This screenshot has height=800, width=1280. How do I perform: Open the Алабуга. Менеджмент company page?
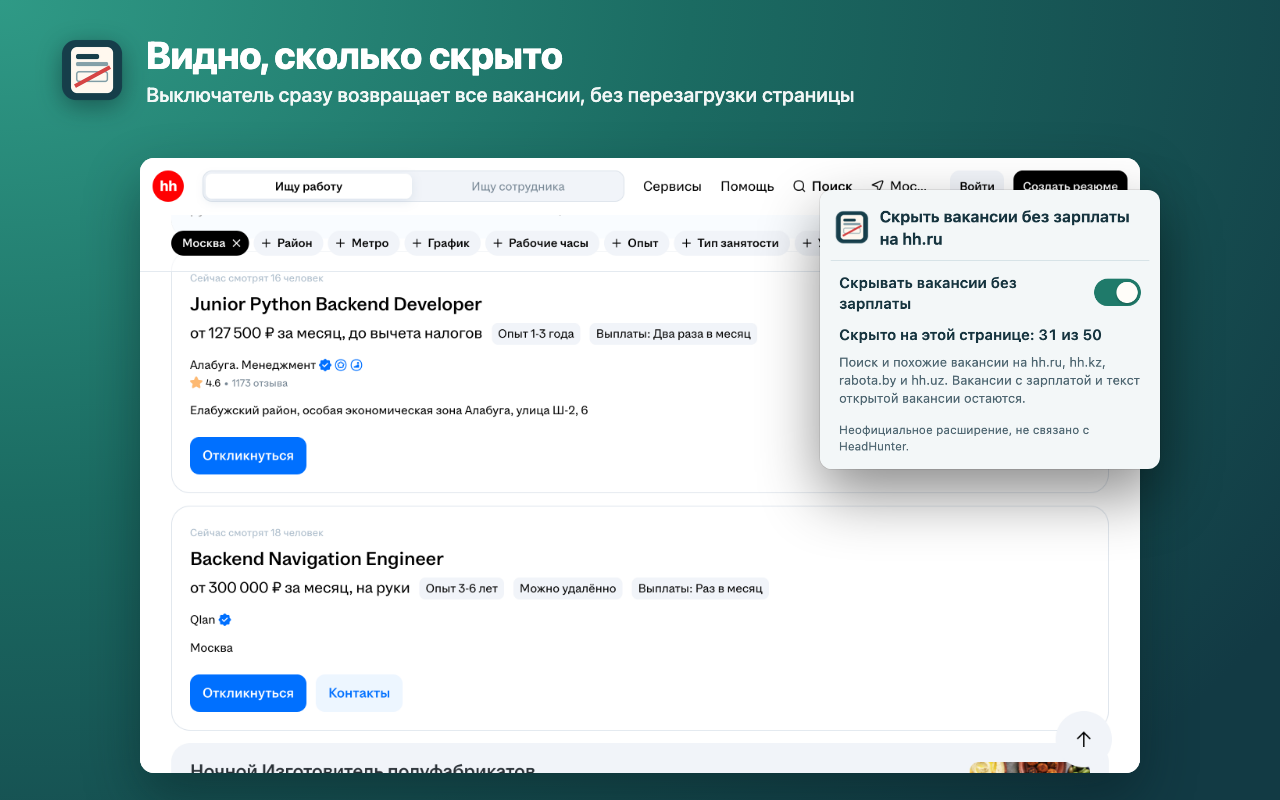pos(253,366)
